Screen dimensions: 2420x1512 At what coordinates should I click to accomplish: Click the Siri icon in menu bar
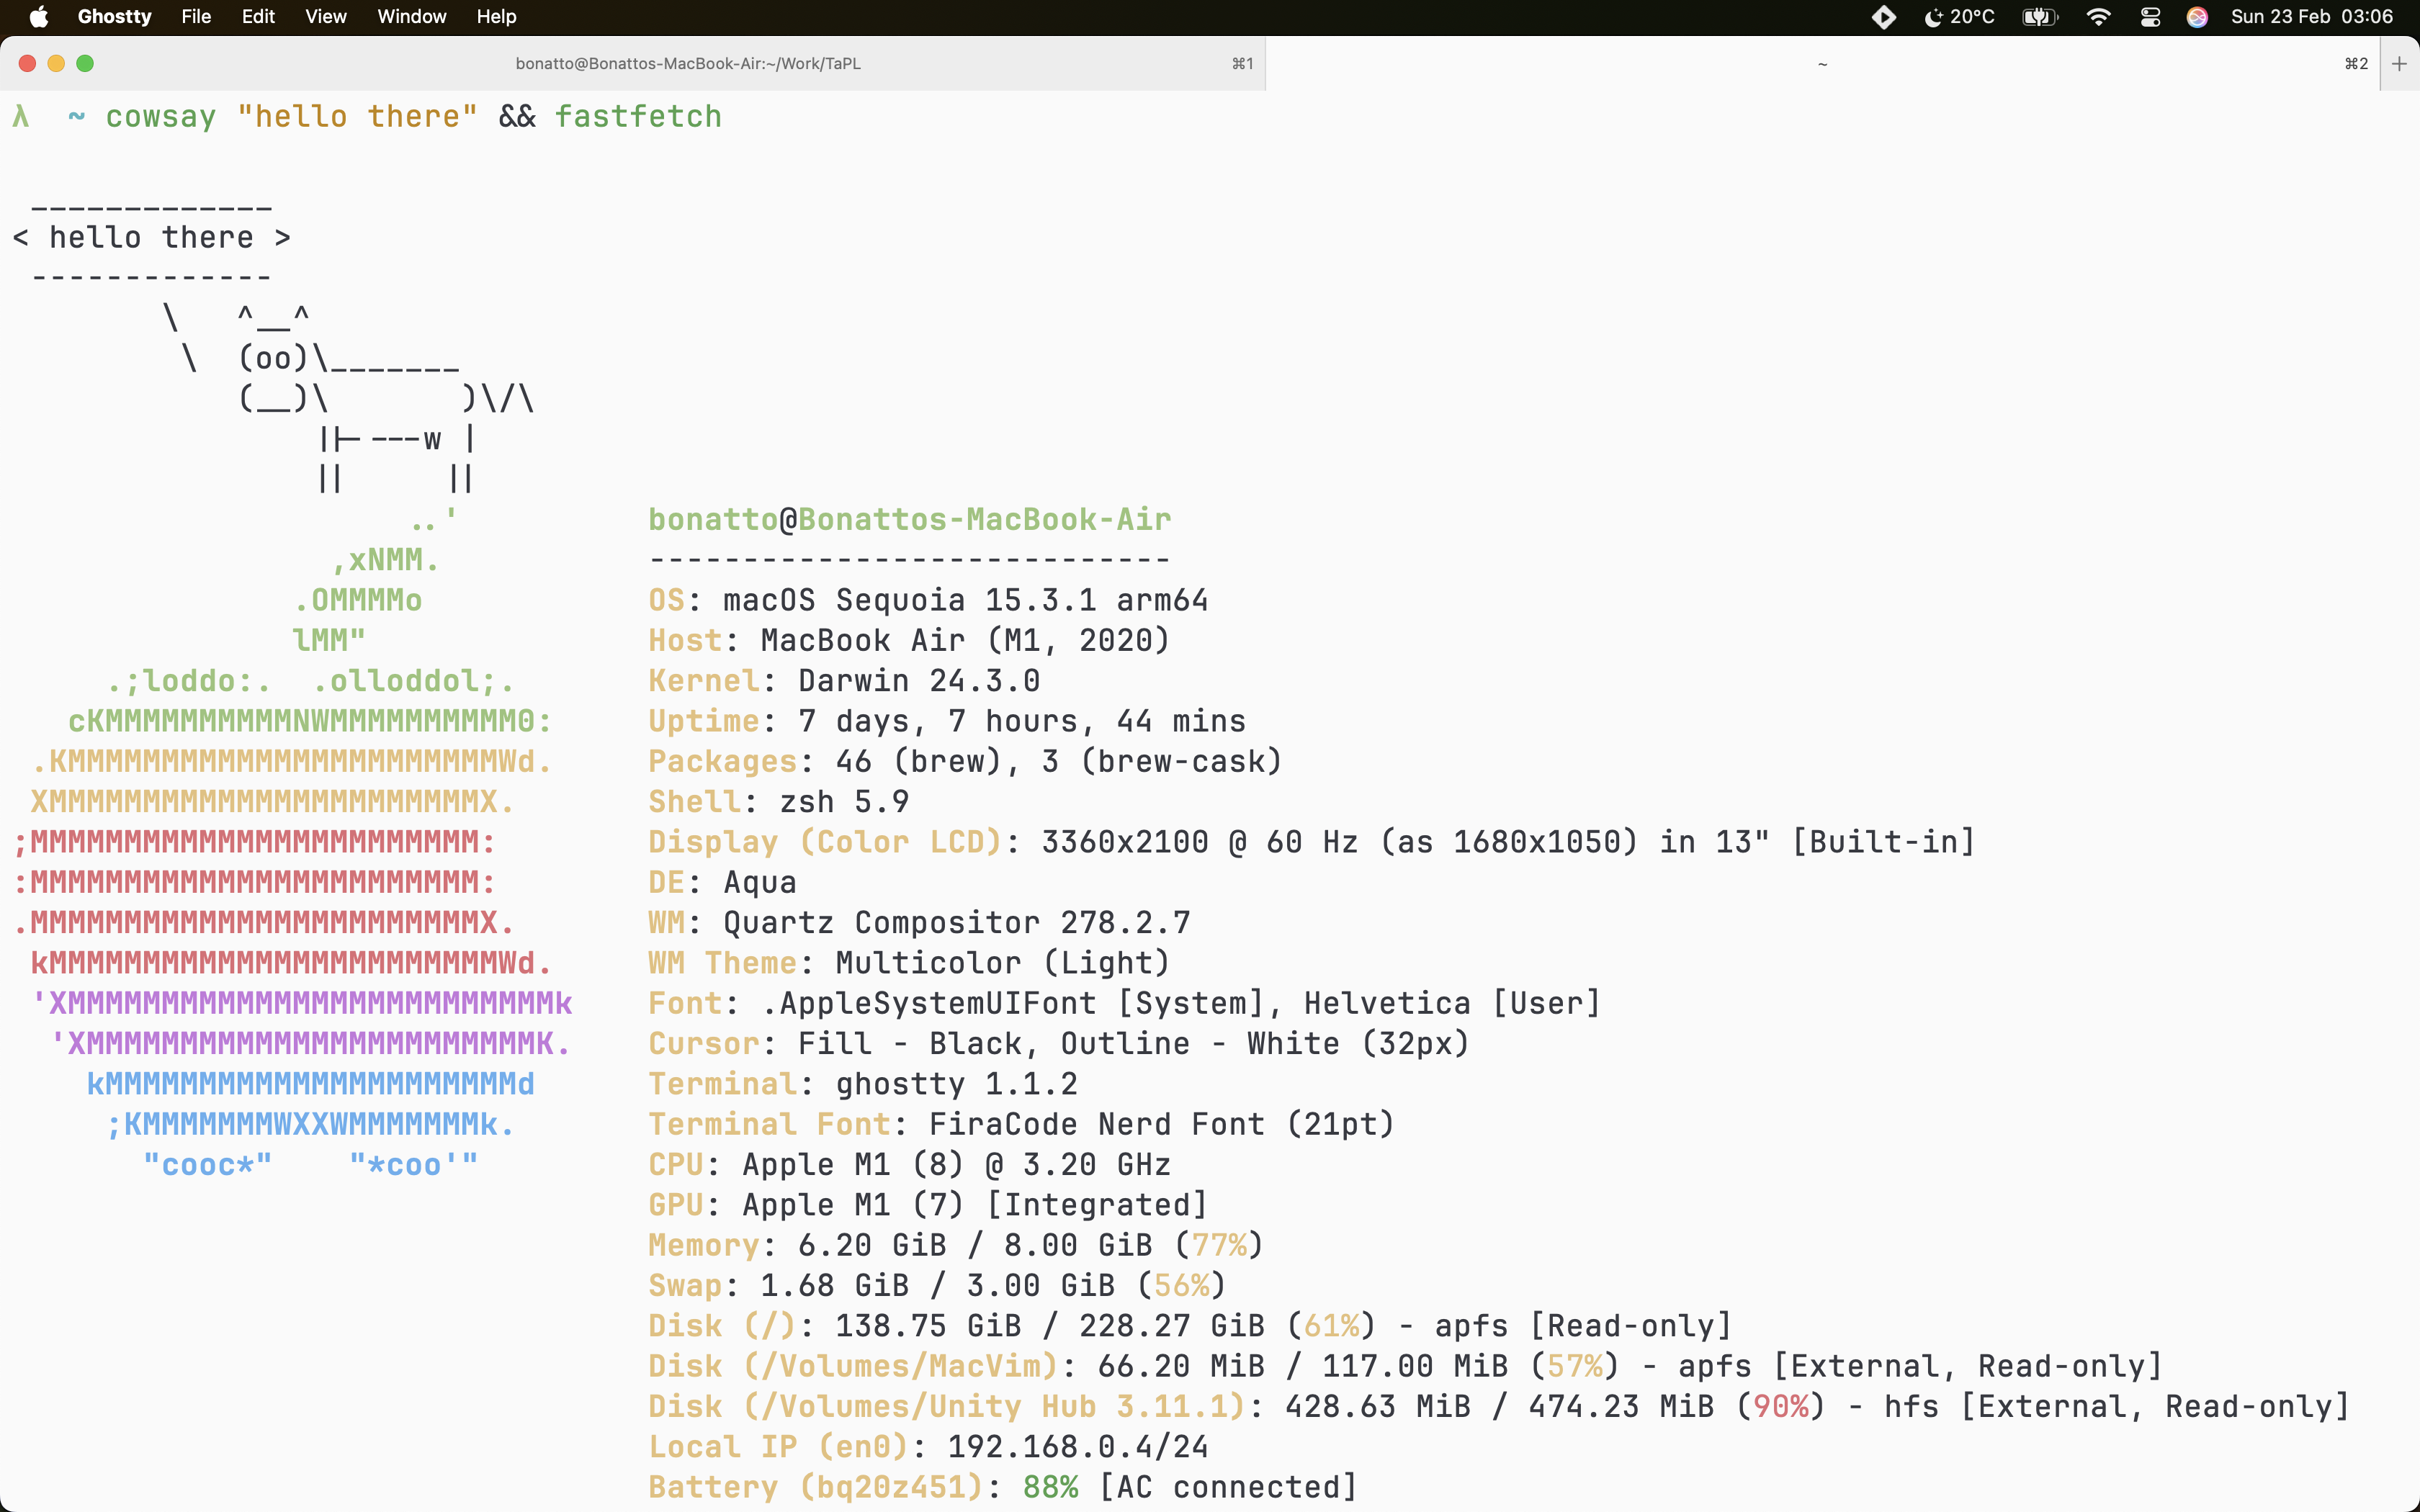pyautogui.click(x=2197, y=17)
